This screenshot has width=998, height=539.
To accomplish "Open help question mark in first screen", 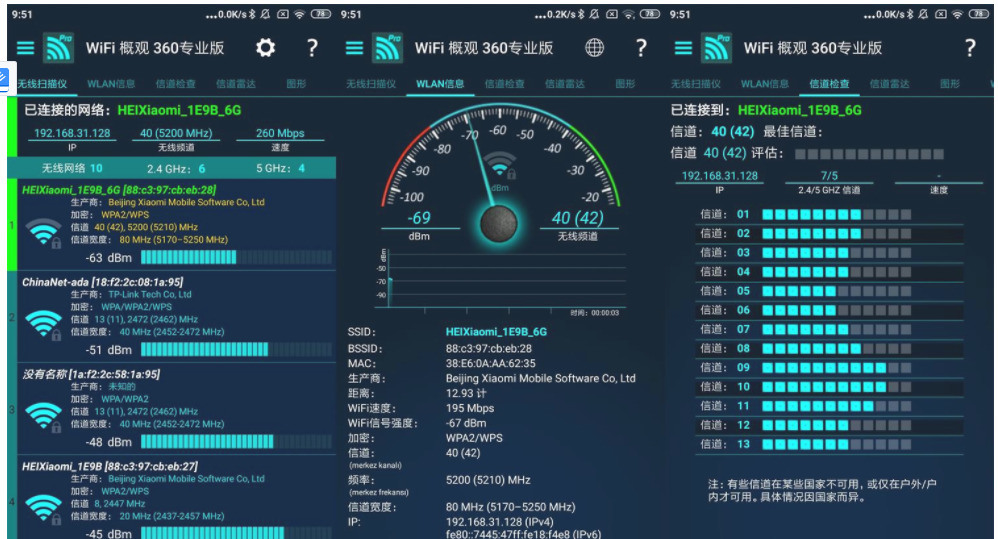I will [312, 48].
